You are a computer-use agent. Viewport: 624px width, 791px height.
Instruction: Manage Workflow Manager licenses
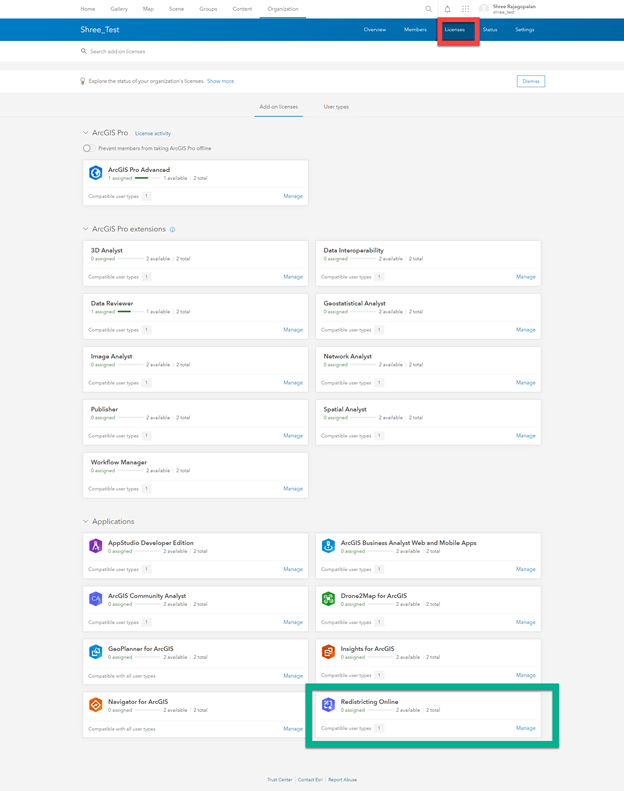(x=293, y=489)
